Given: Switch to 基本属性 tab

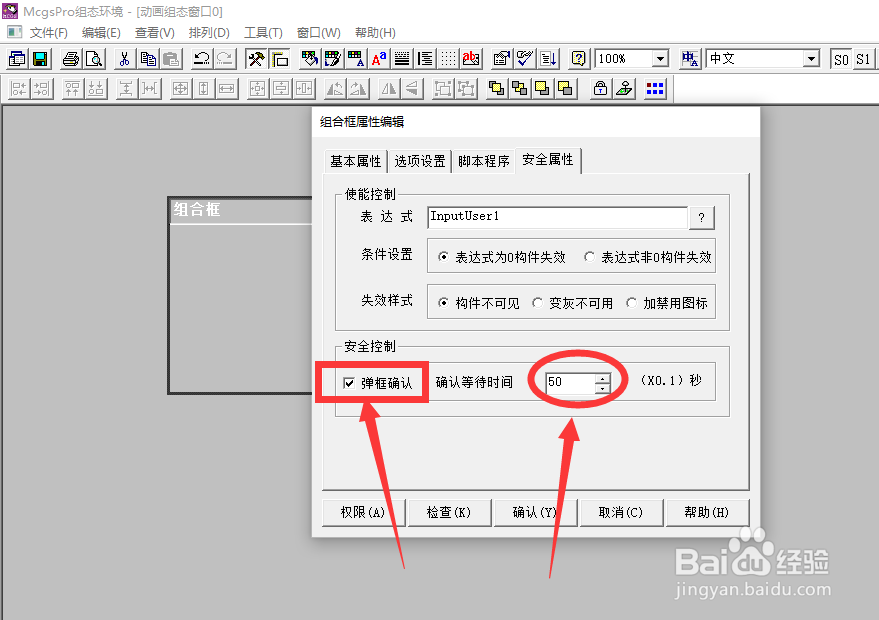Looking at the screenshot, I should [355, 161].
